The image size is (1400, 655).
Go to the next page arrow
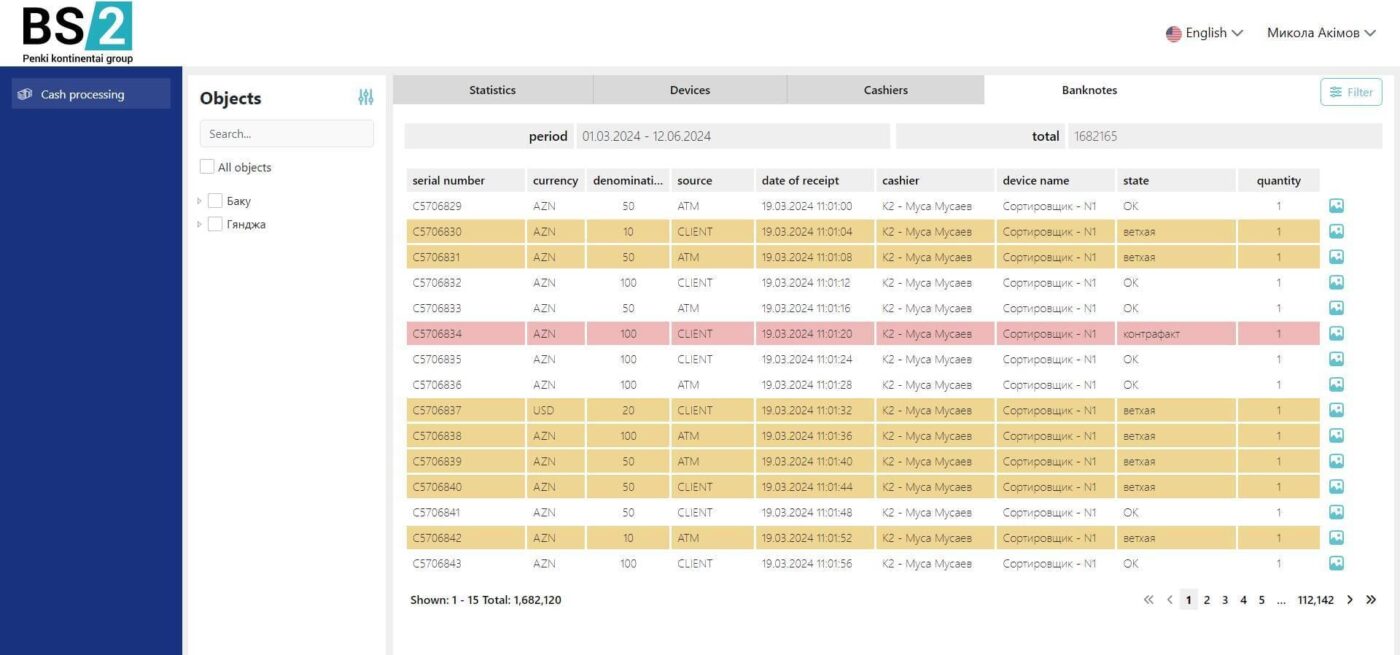click(x=1350, y=600)
